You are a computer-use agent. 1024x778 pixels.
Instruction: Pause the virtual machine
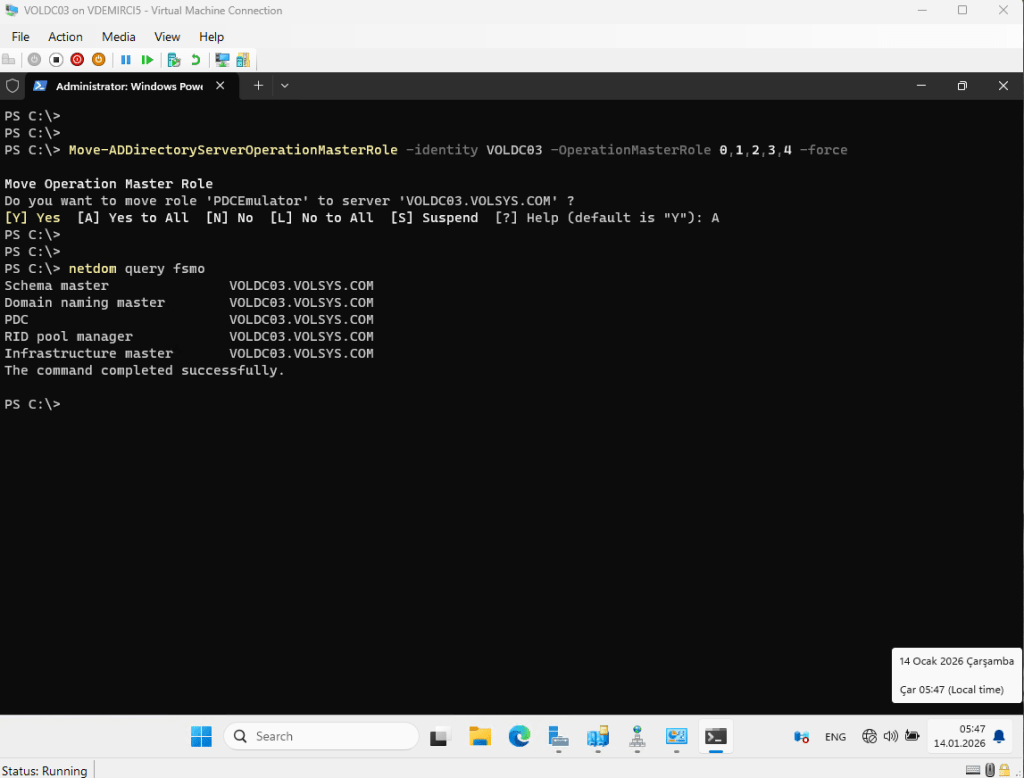point(126,60)
